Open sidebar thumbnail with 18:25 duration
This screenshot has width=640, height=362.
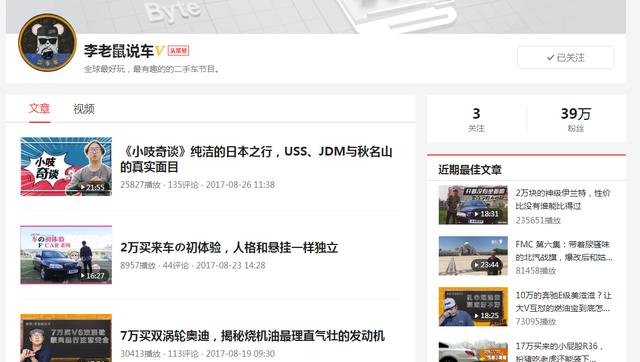point(473,306)
